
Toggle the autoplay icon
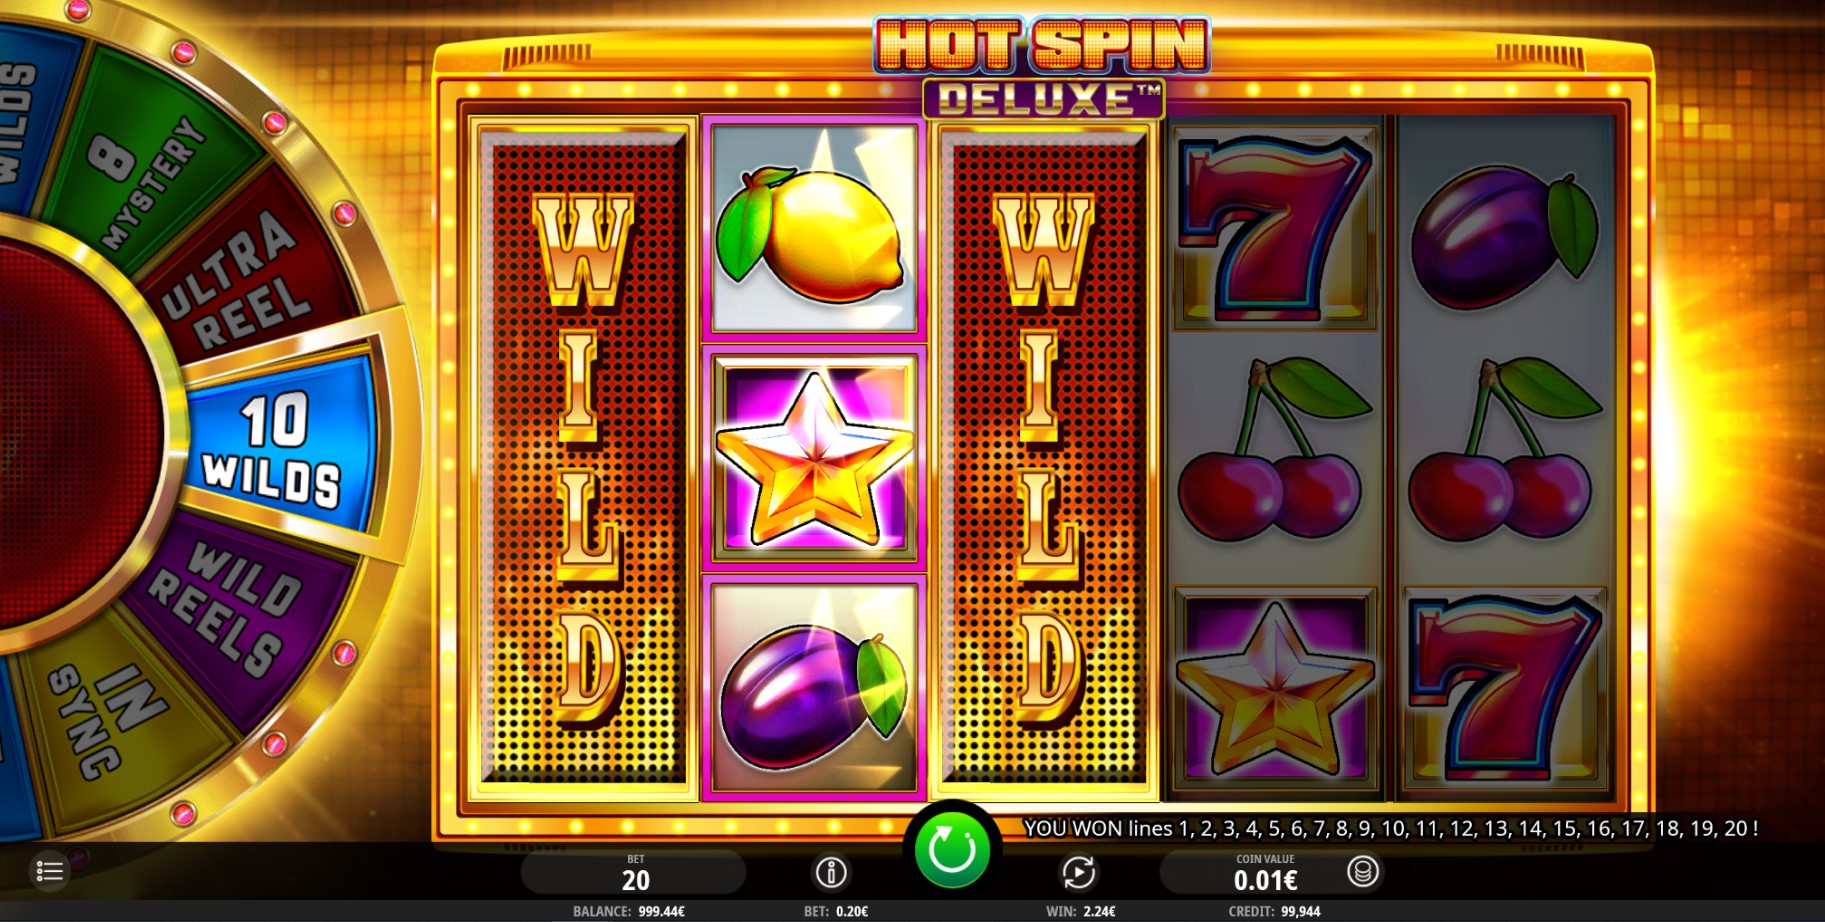(1077, 873)
